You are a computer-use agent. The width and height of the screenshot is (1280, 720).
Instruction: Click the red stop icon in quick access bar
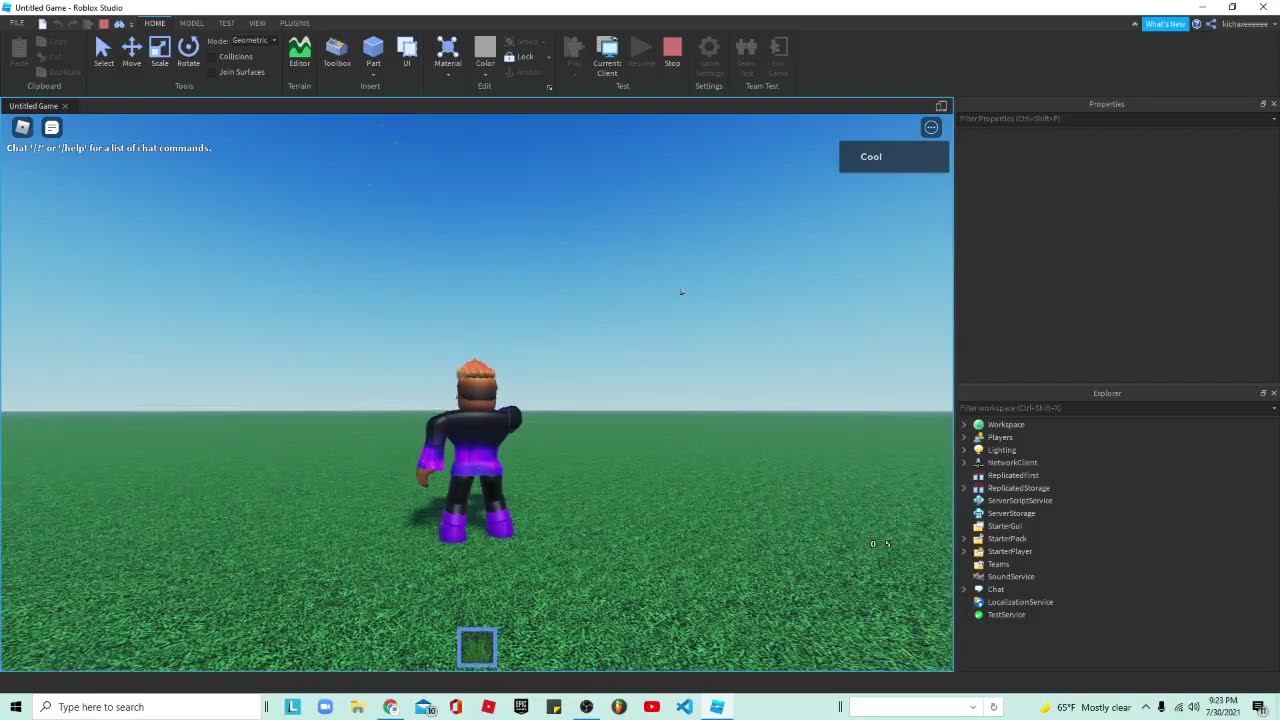(x=103, y=23)
